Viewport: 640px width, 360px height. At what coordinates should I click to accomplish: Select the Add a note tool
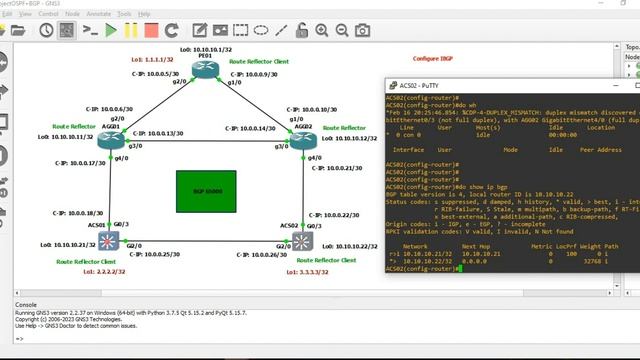(200, 30)
